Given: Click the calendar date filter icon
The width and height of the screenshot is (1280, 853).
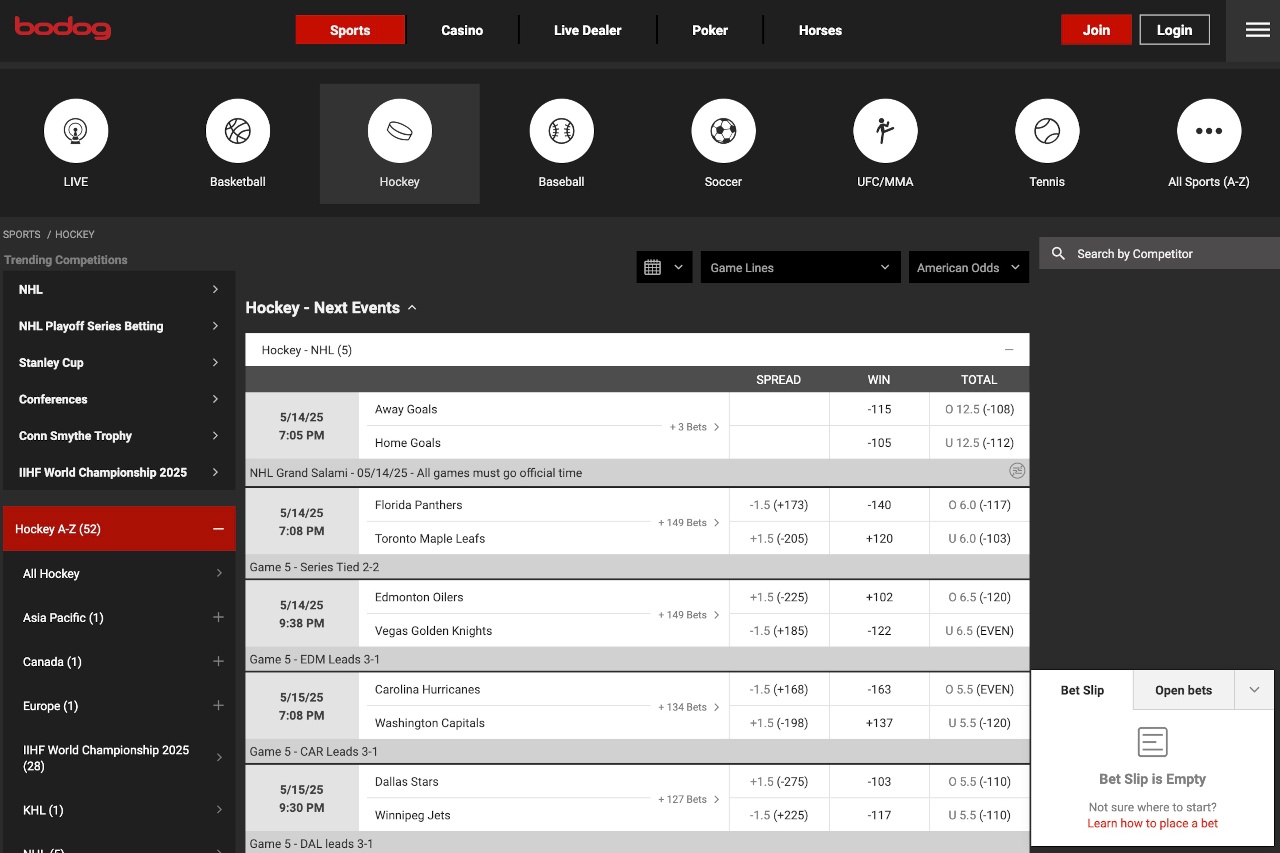Looking at the screenshot, I should click(x=653, y=267).
